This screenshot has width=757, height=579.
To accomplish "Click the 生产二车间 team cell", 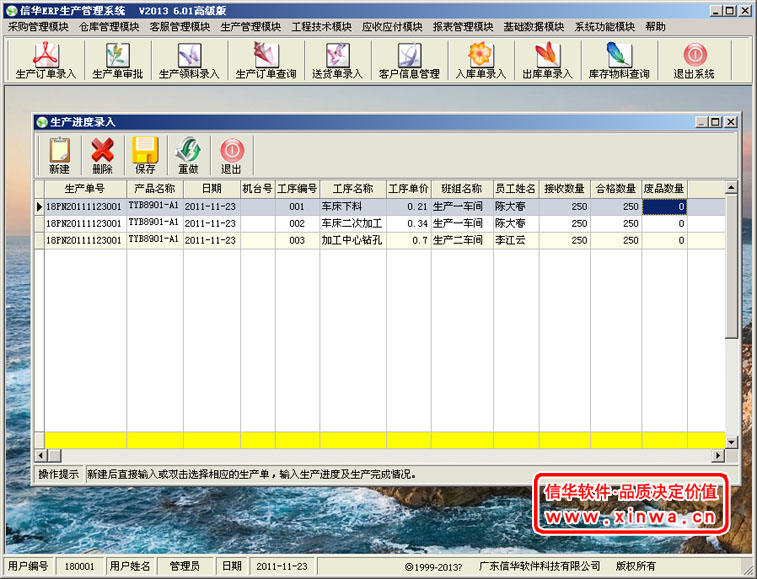I will click(x=462, y=240).
